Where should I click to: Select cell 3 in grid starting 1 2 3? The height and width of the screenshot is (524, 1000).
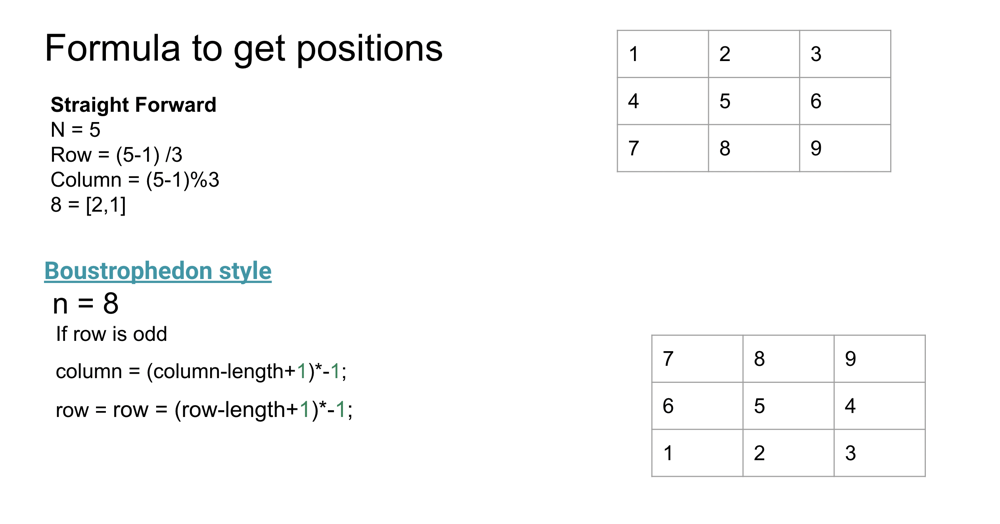(x=845, y=54)
